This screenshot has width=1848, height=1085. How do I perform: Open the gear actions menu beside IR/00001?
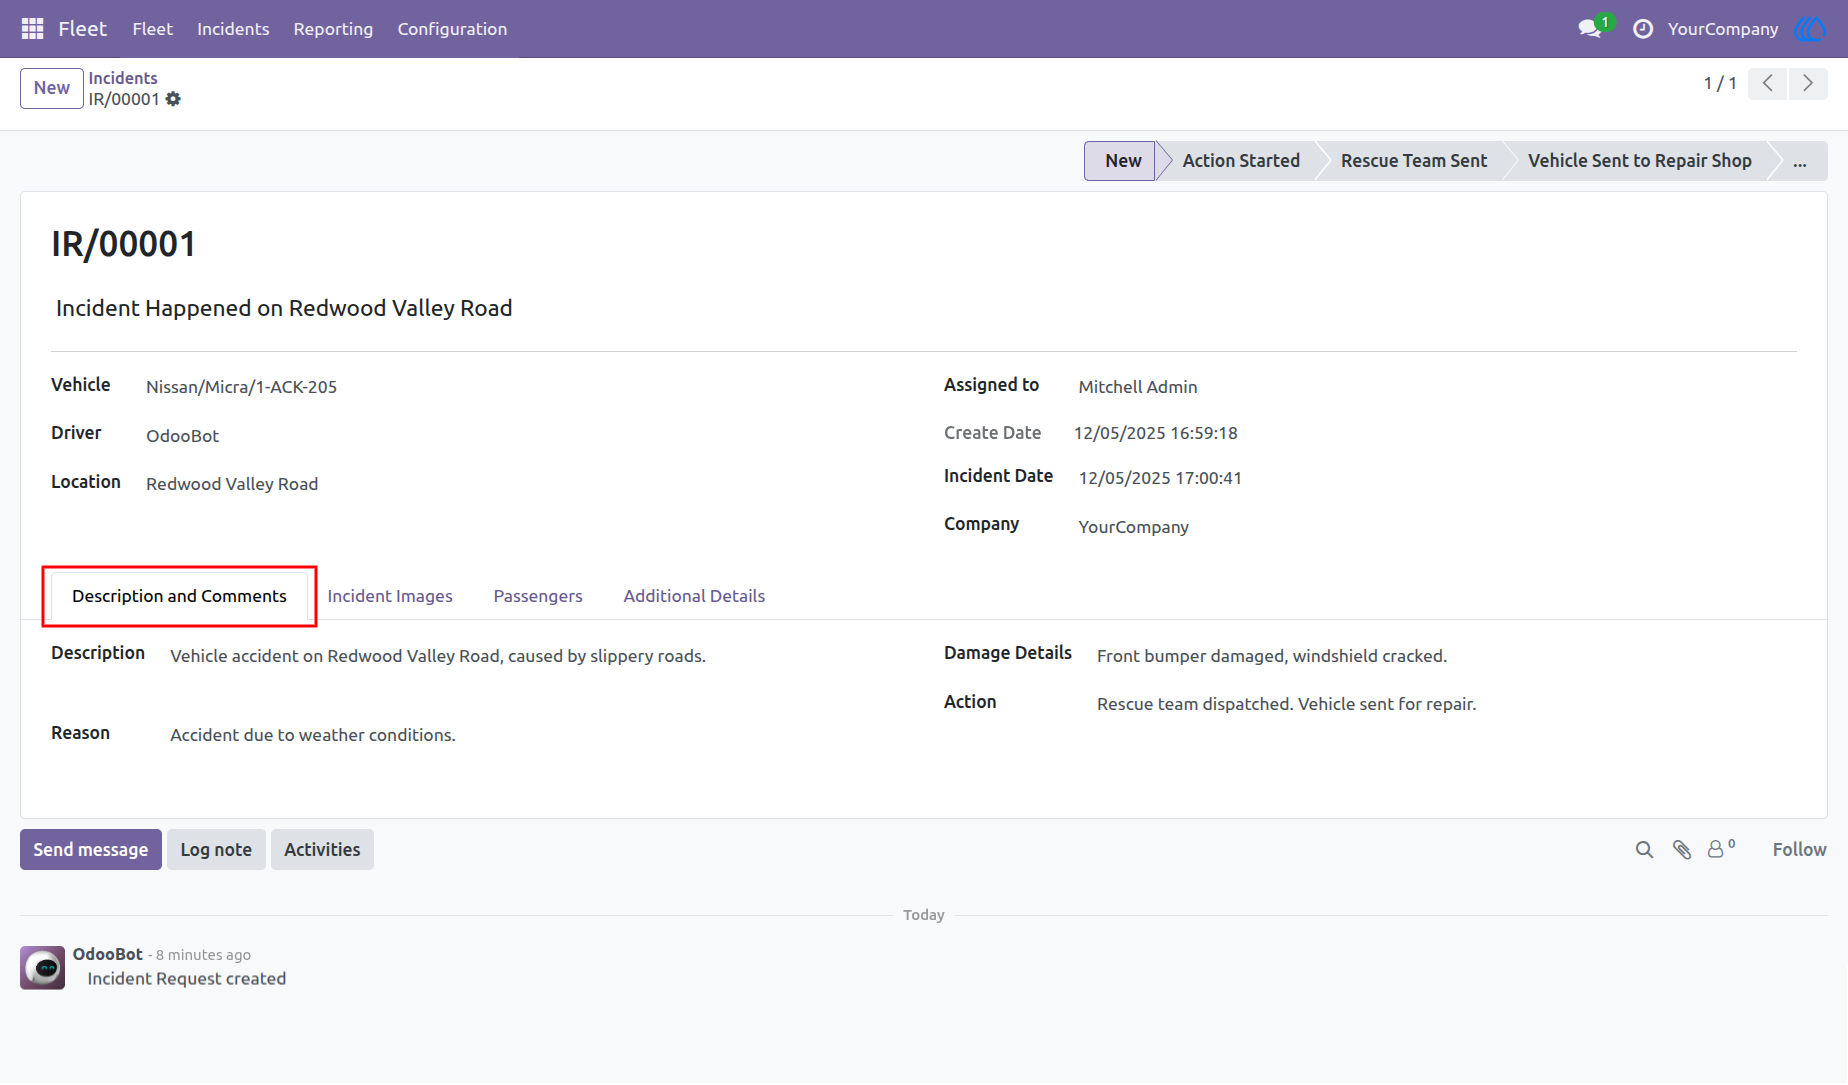173,99
